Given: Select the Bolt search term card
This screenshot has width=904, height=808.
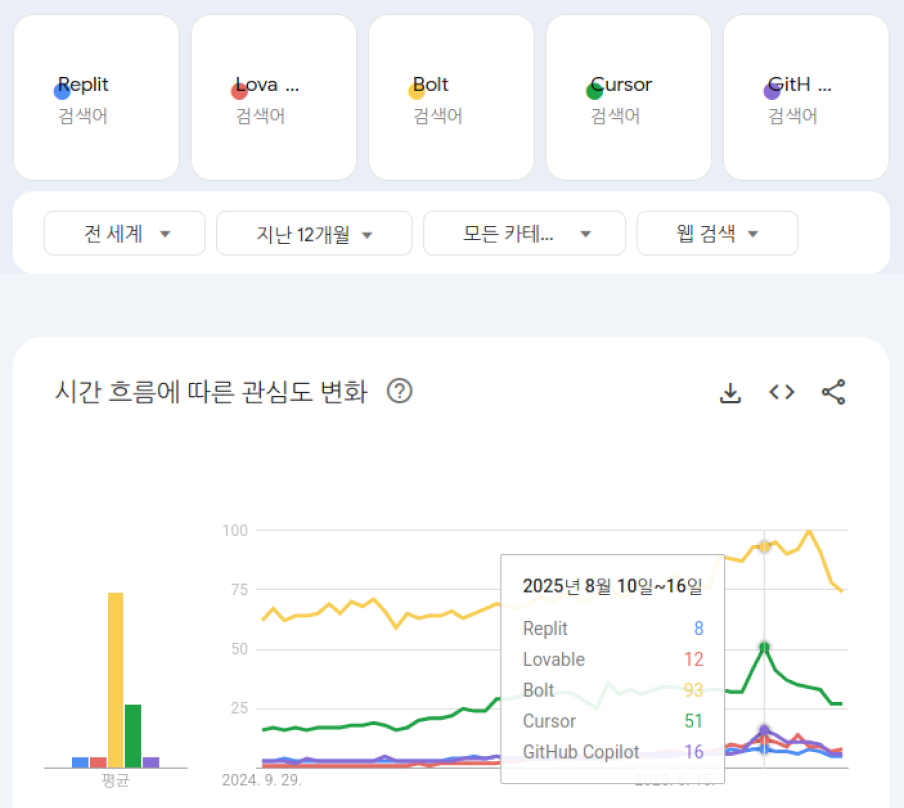Looking at the screenshot, I should [x=451, y=97].
